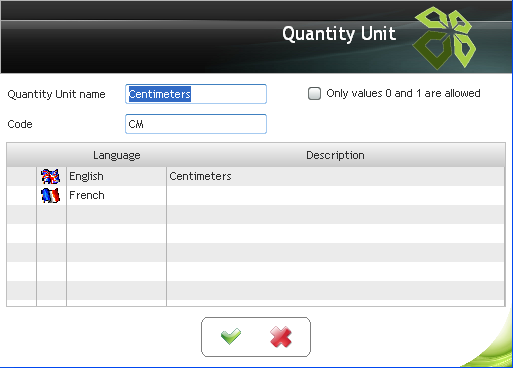The width and height of the screenshot is (513, 368).
Task: Edit the 'Centimeters' description cell for English
Action: 335,176
